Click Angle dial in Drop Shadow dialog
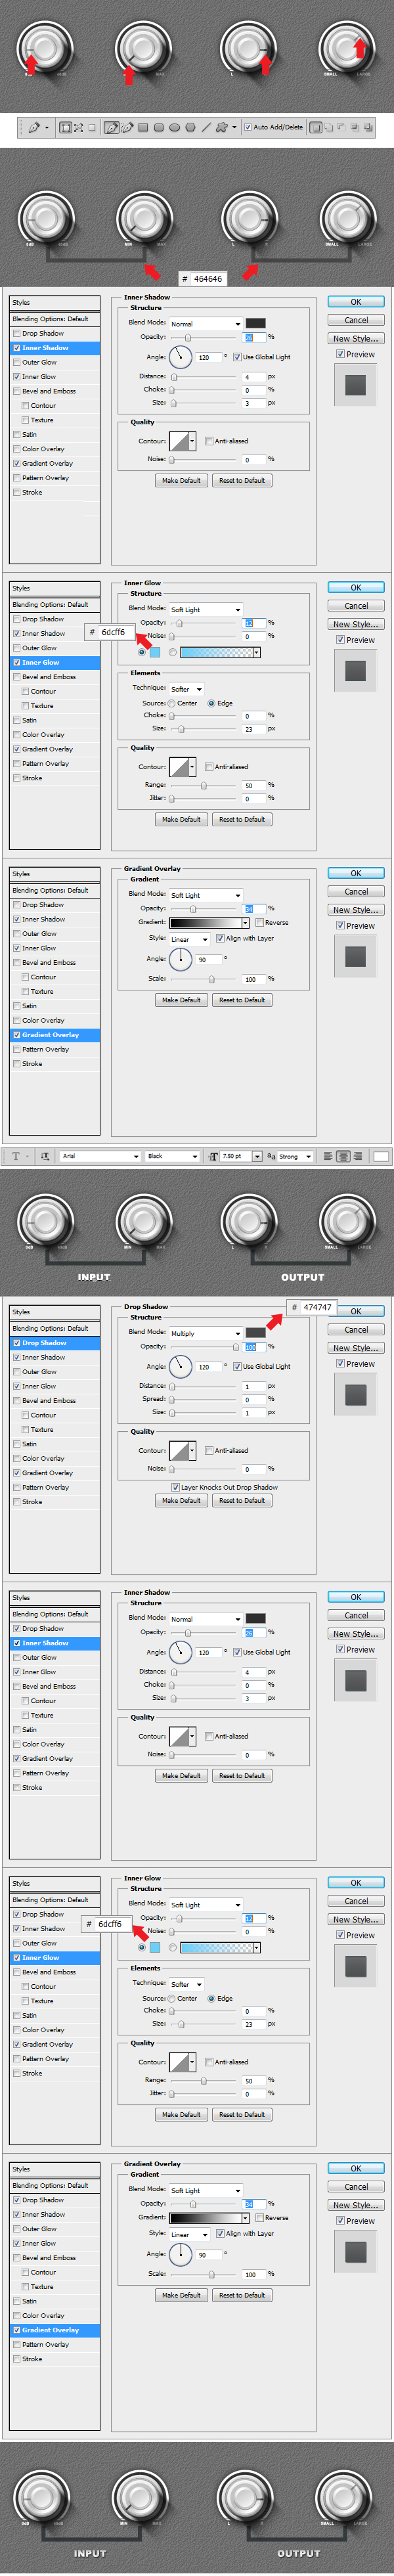 tap(180, 1366)
